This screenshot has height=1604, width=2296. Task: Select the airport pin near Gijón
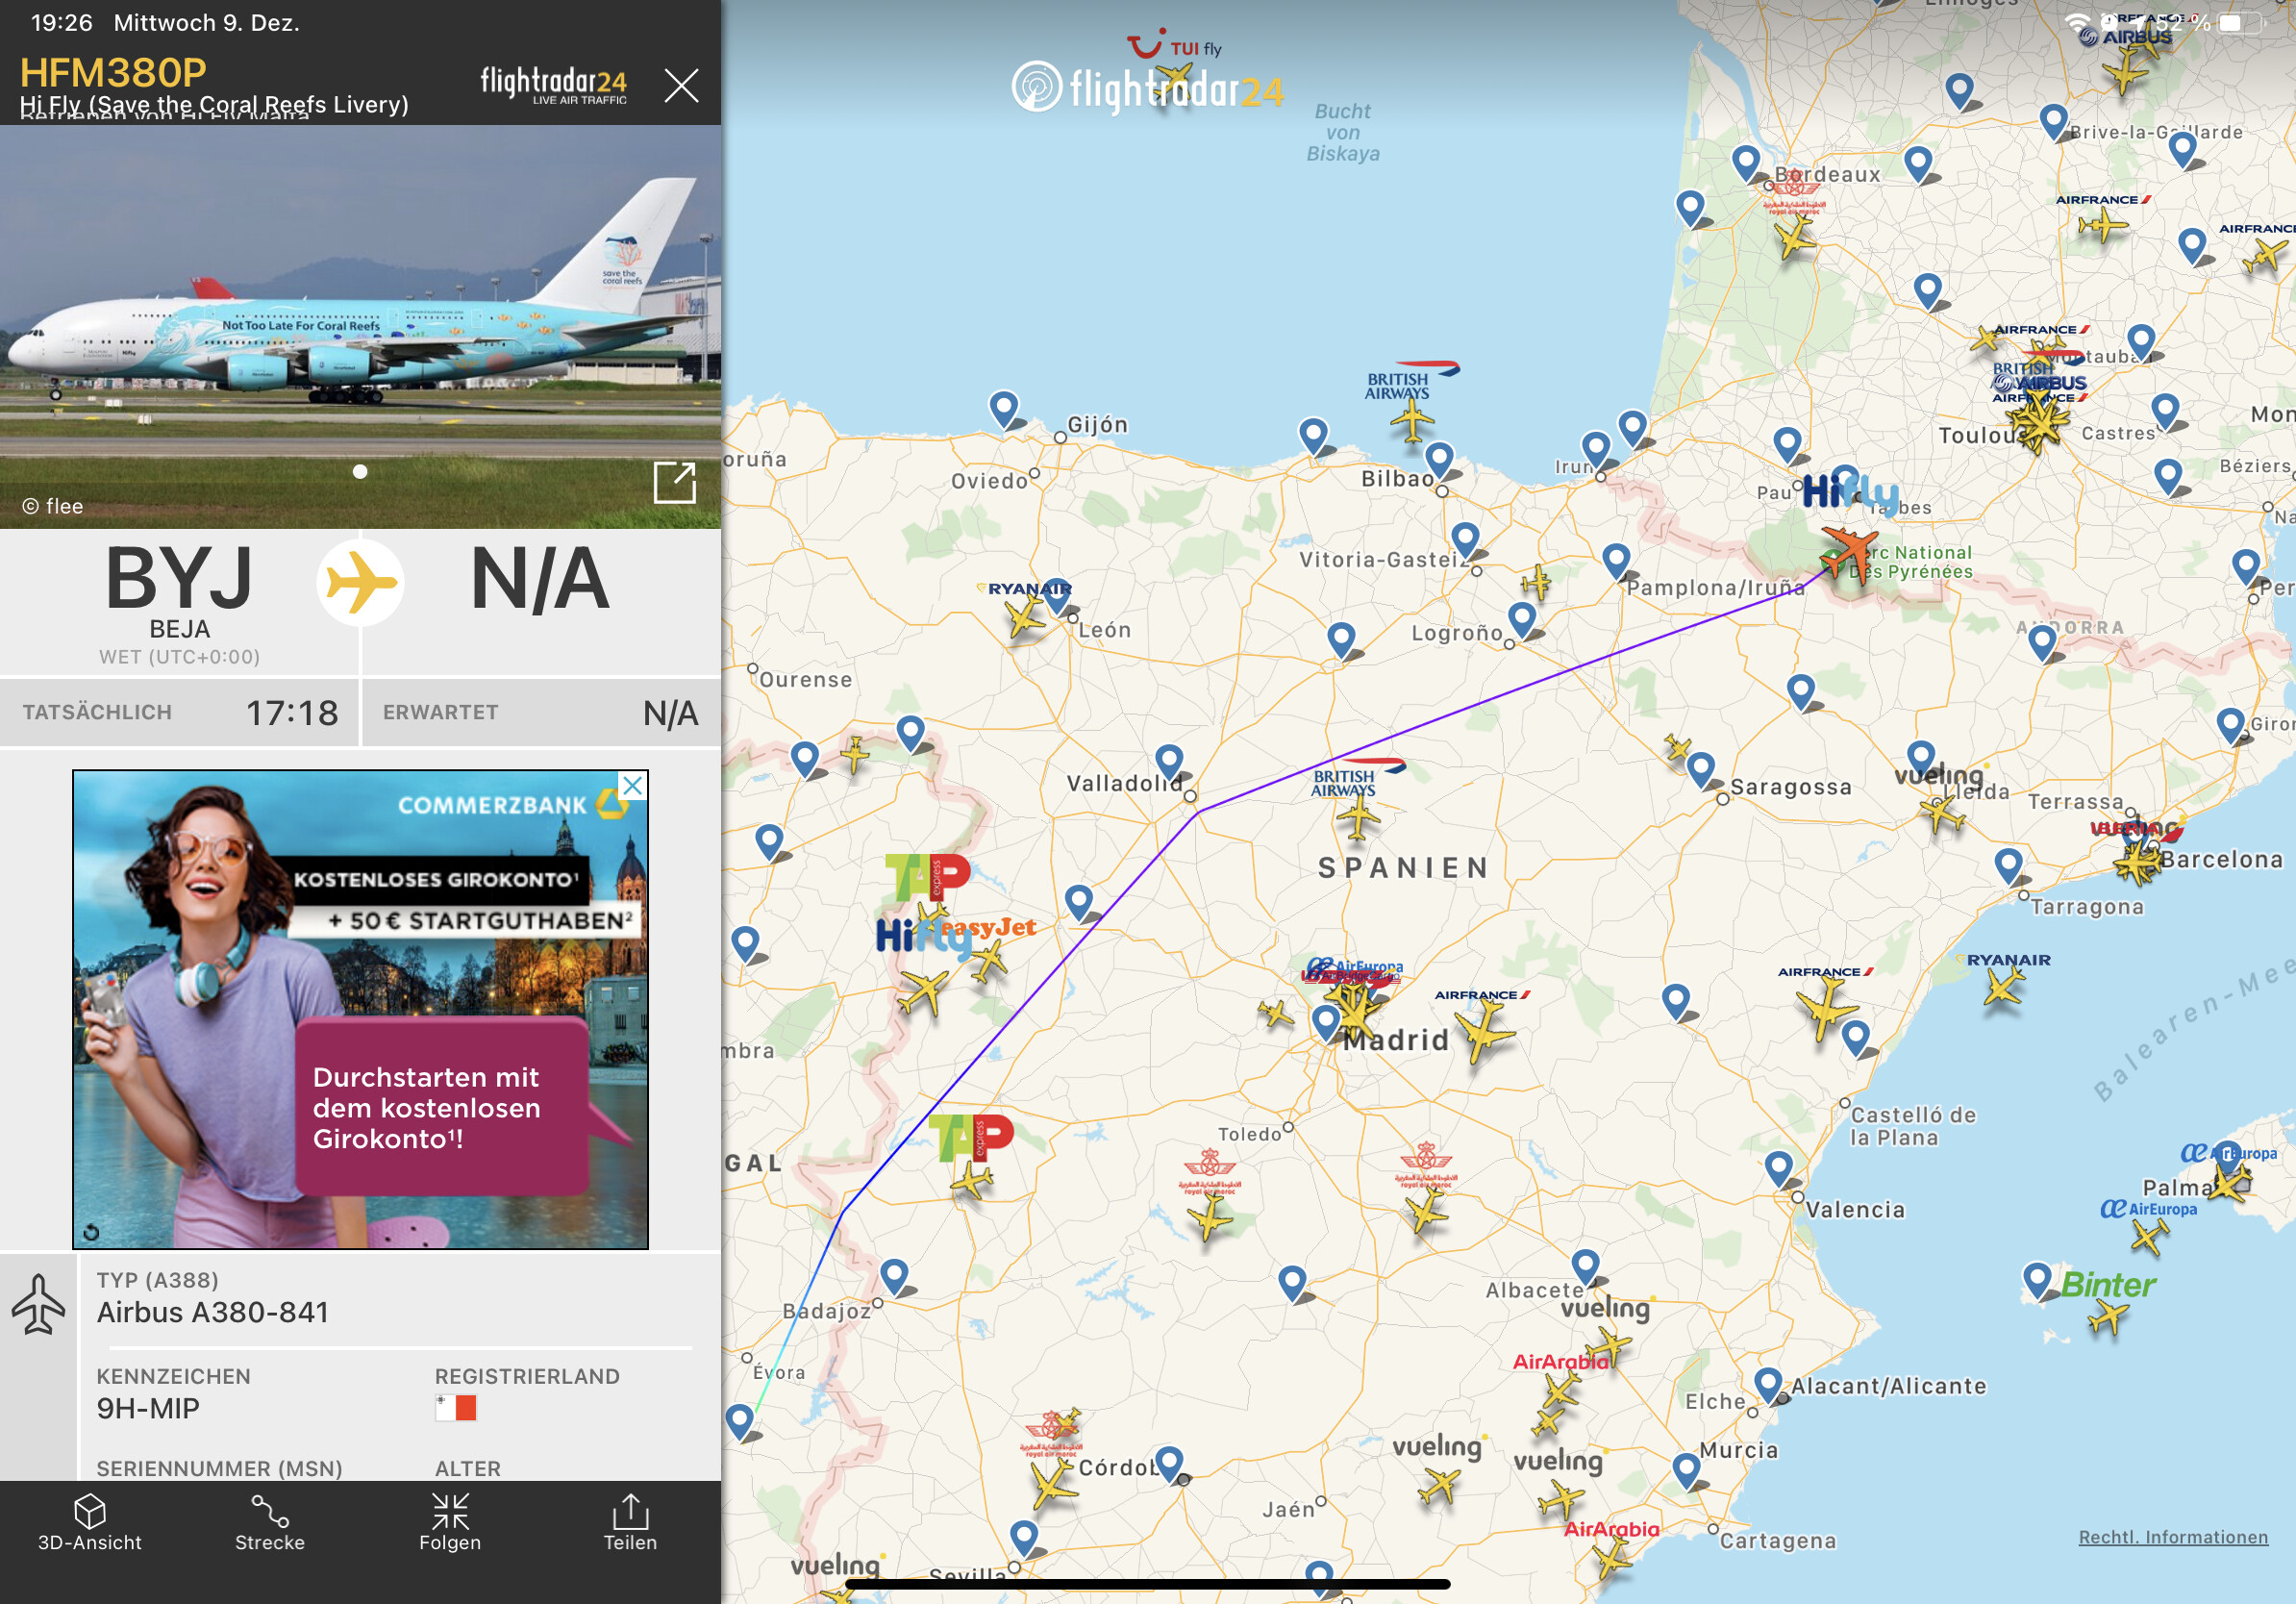(x=1004, y=408)
